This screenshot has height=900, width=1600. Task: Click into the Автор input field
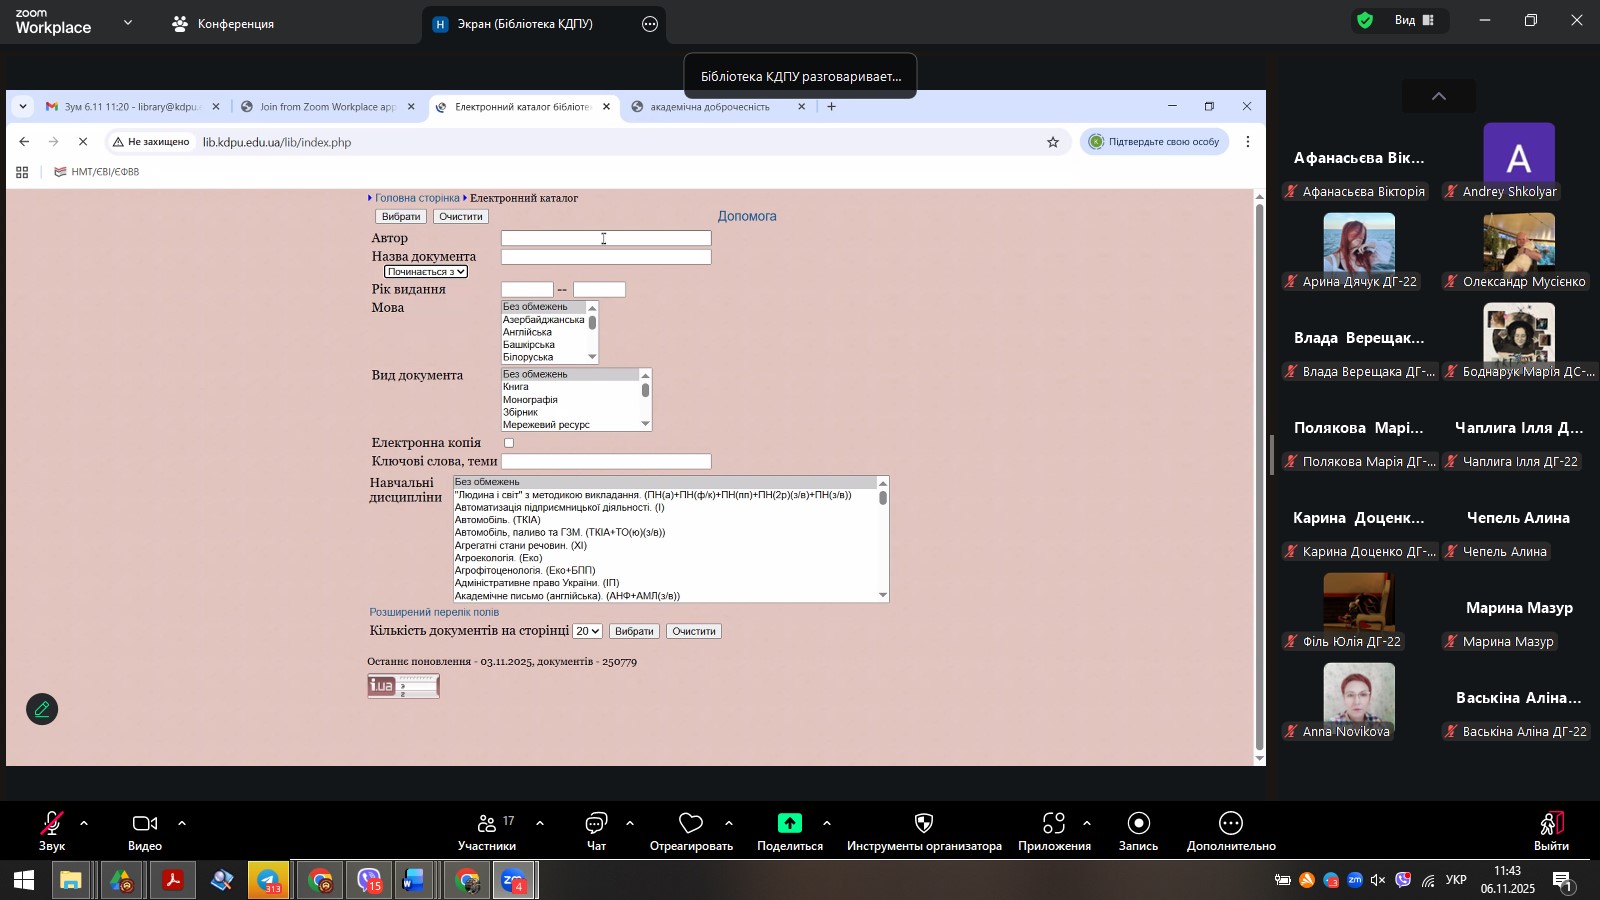tap(606, 238)
